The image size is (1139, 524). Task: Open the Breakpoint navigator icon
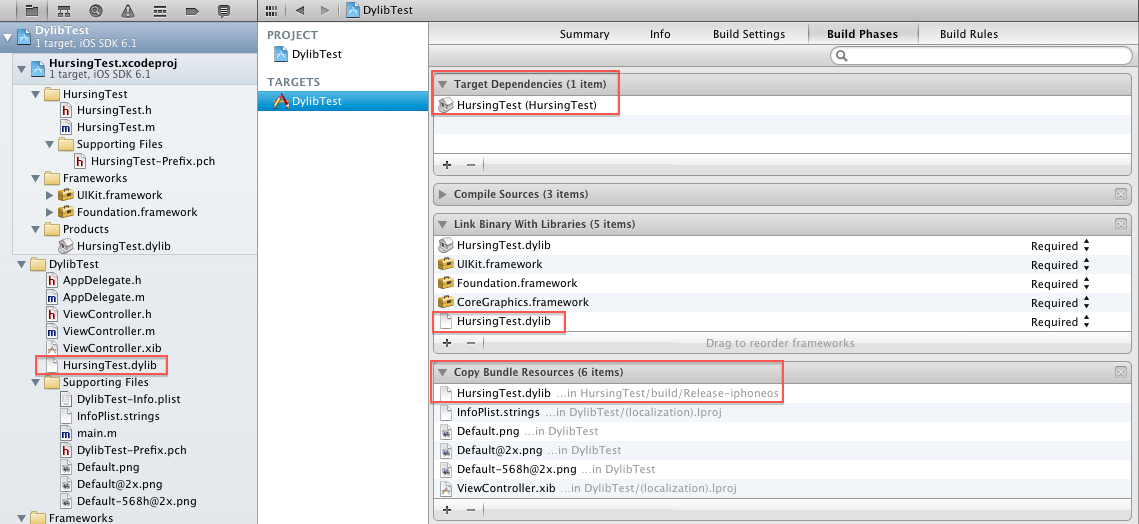[x=192, y=10]
